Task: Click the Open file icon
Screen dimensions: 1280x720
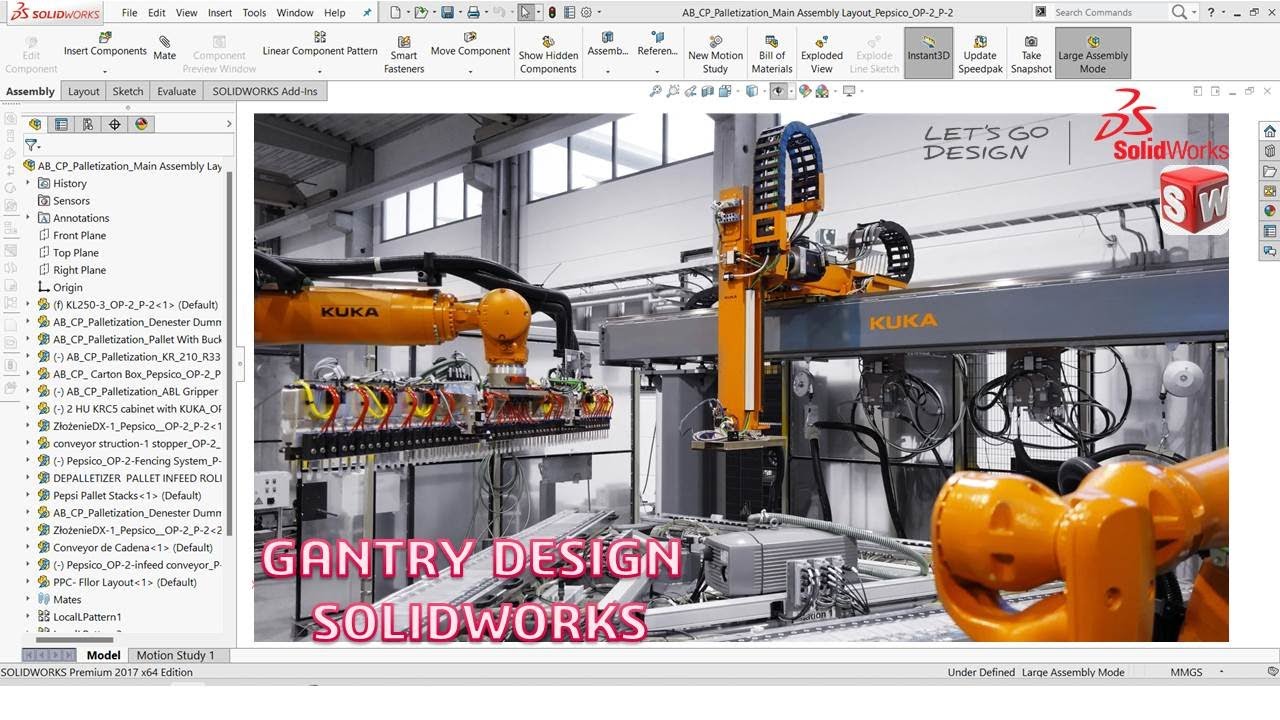Action: pyautogui.click(x=421, y=13)
